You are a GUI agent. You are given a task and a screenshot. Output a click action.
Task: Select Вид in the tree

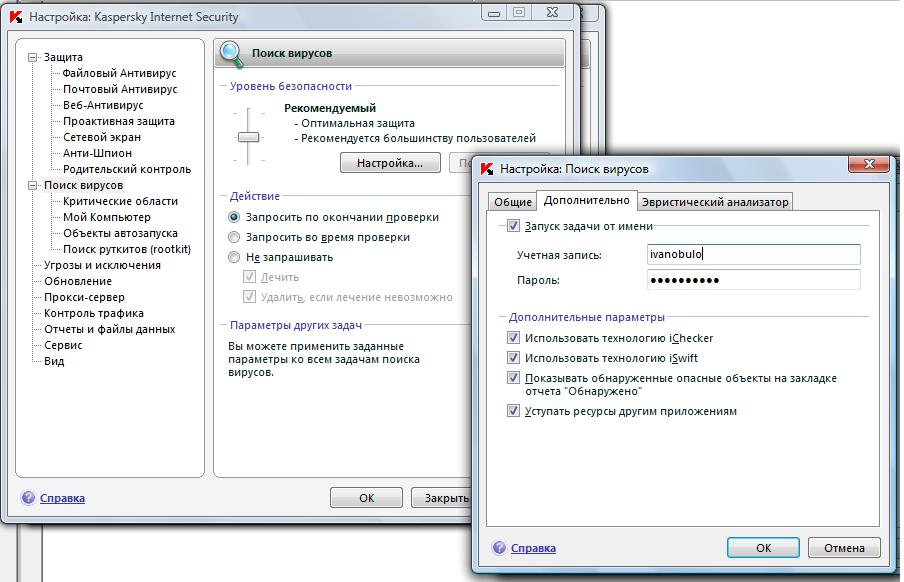tap(54, 361)
